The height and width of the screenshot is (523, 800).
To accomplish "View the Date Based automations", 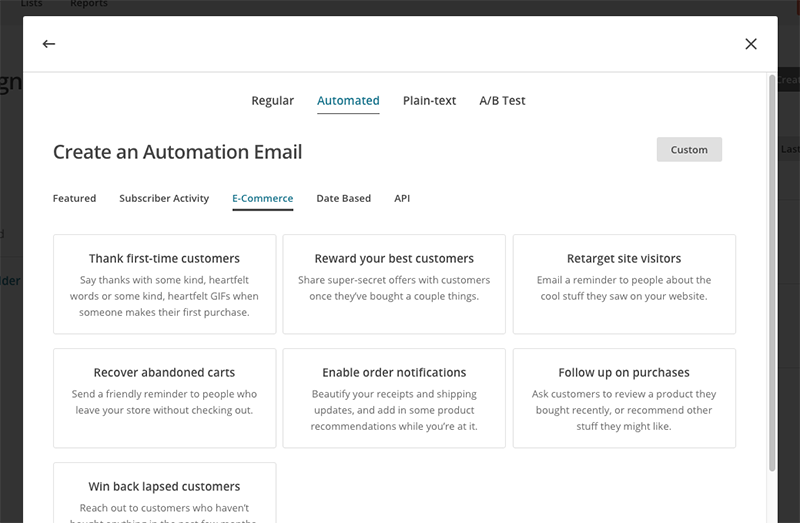I will 343,199.
